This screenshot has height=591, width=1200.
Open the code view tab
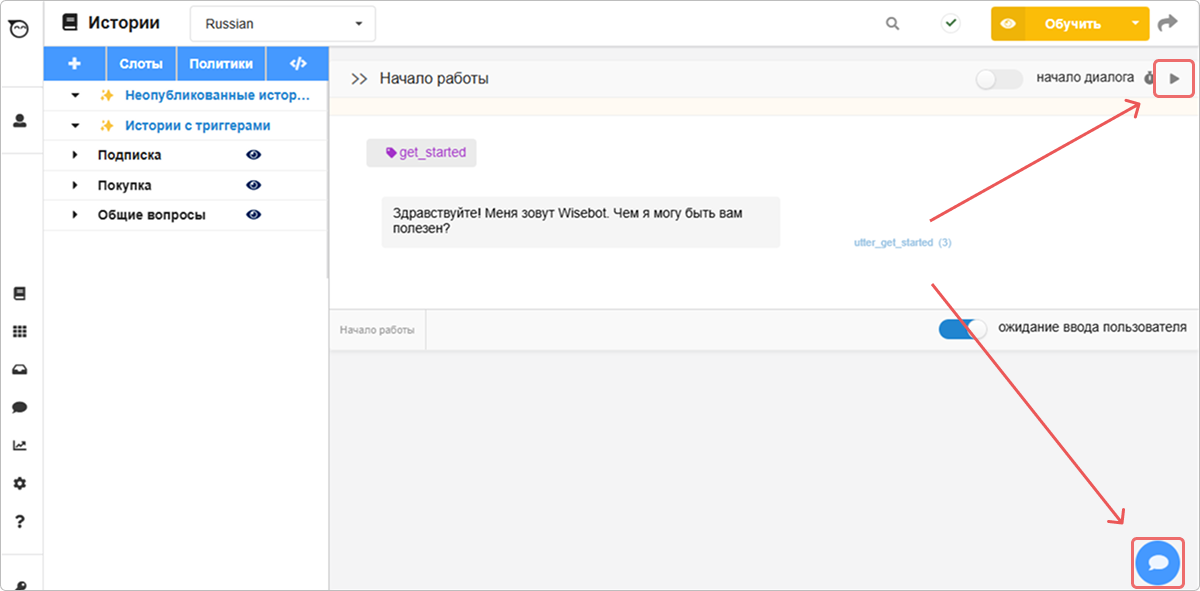click(x=297, y=64)
